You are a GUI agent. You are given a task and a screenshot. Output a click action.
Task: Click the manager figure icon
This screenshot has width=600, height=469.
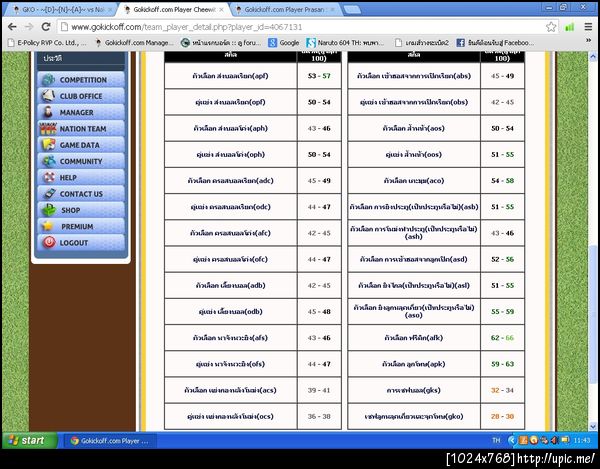pos(49,112)
